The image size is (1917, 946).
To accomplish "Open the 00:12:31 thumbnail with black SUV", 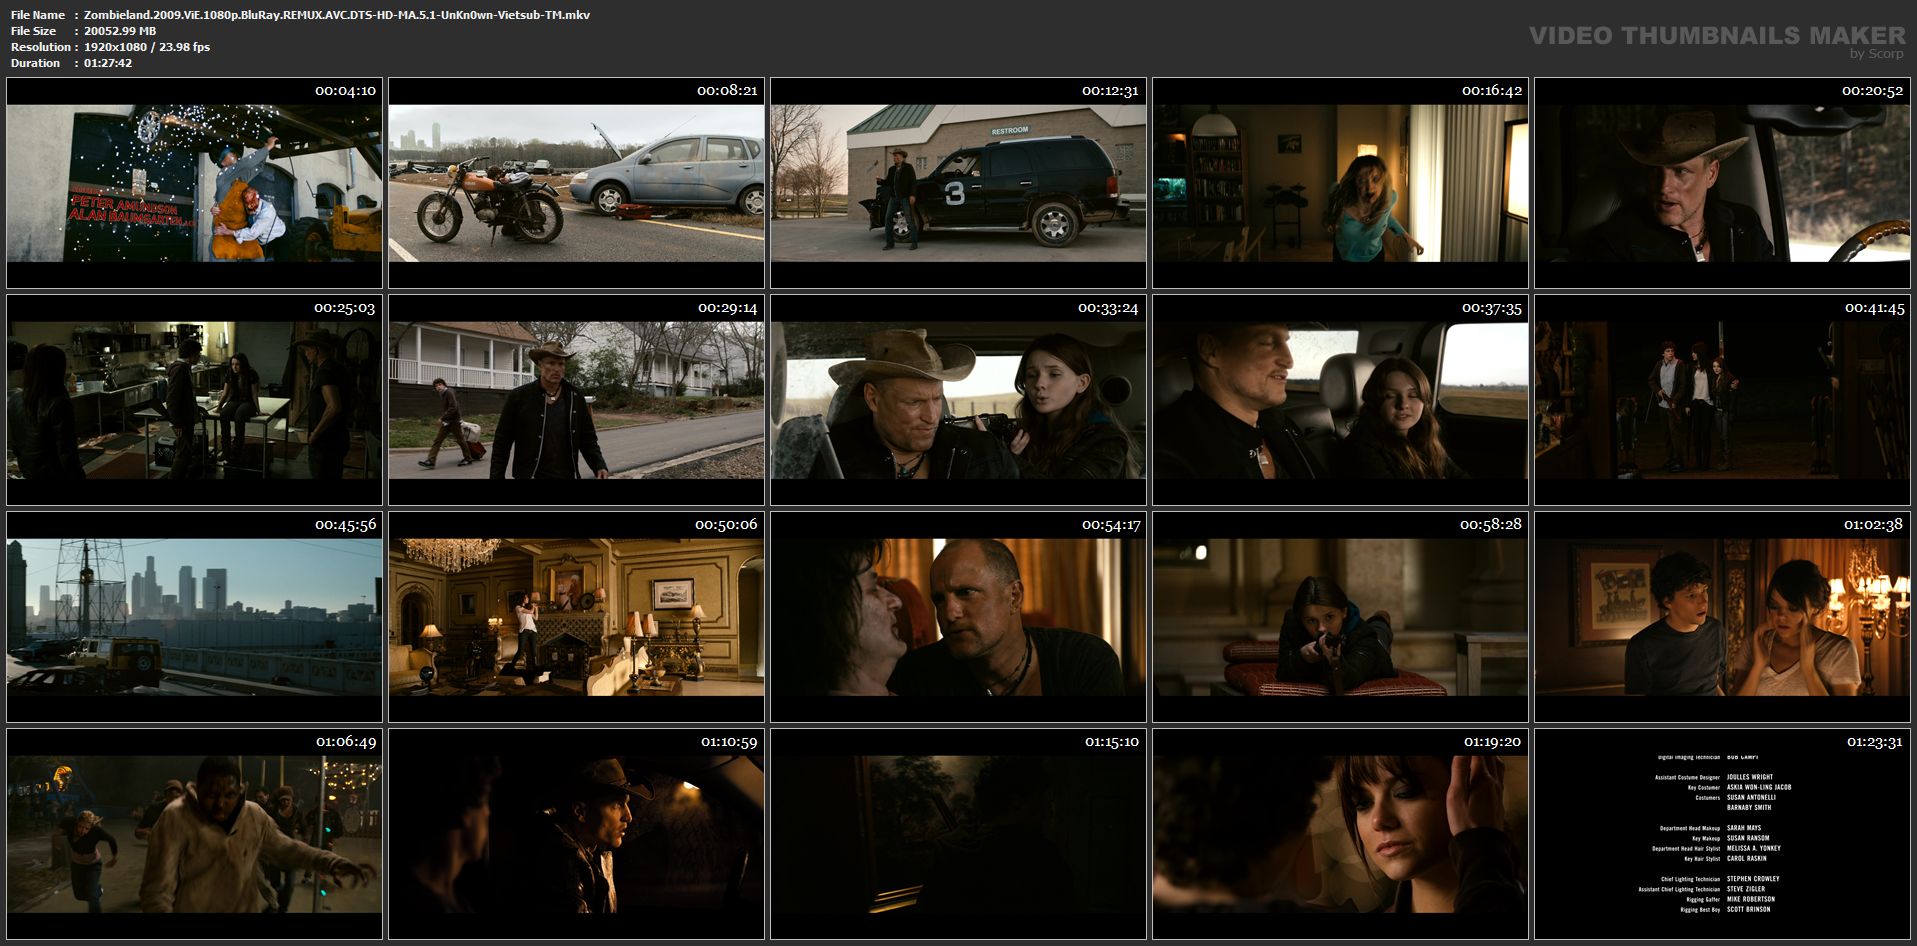I will [x=958, y=183].
